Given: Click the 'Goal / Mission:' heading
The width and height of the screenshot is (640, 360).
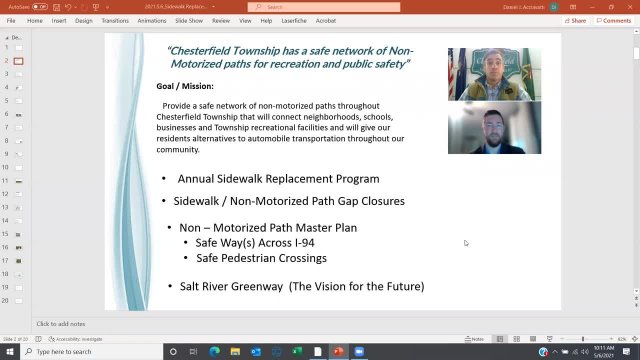Looking at the screenshot, I should (x=185, y=86).
